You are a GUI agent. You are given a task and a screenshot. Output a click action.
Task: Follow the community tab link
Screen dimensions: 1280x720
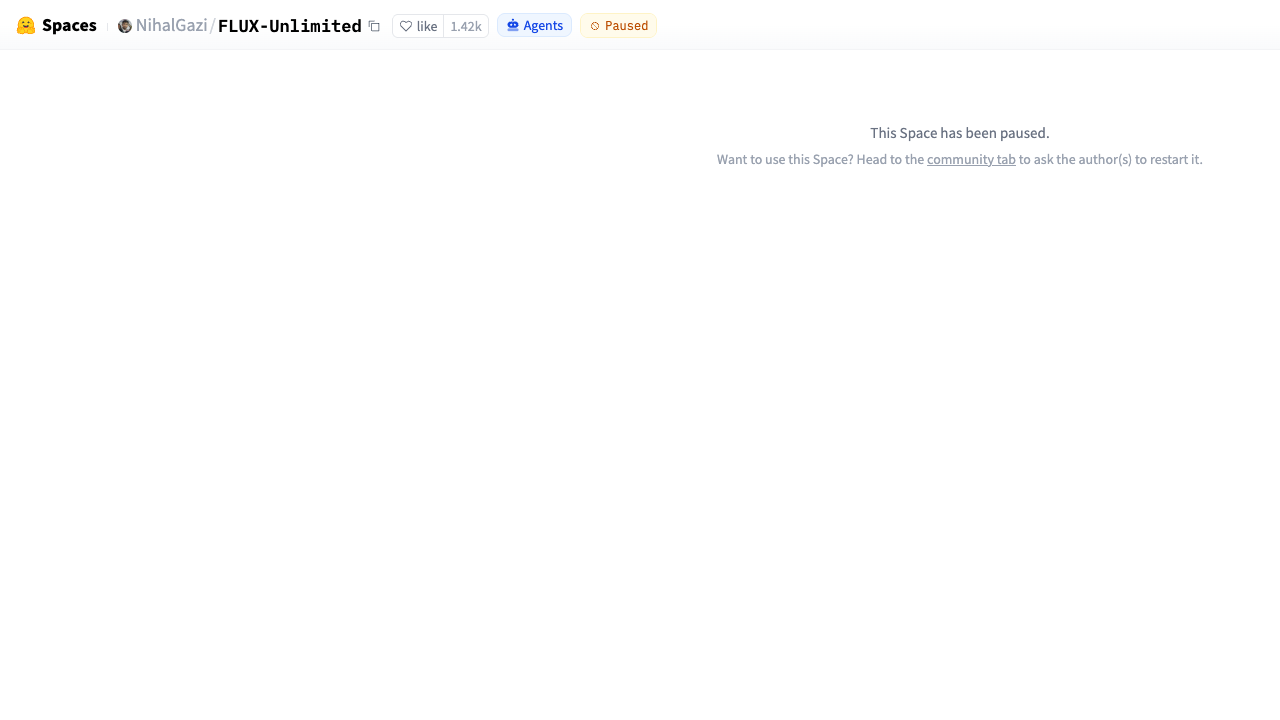(971, 159)
